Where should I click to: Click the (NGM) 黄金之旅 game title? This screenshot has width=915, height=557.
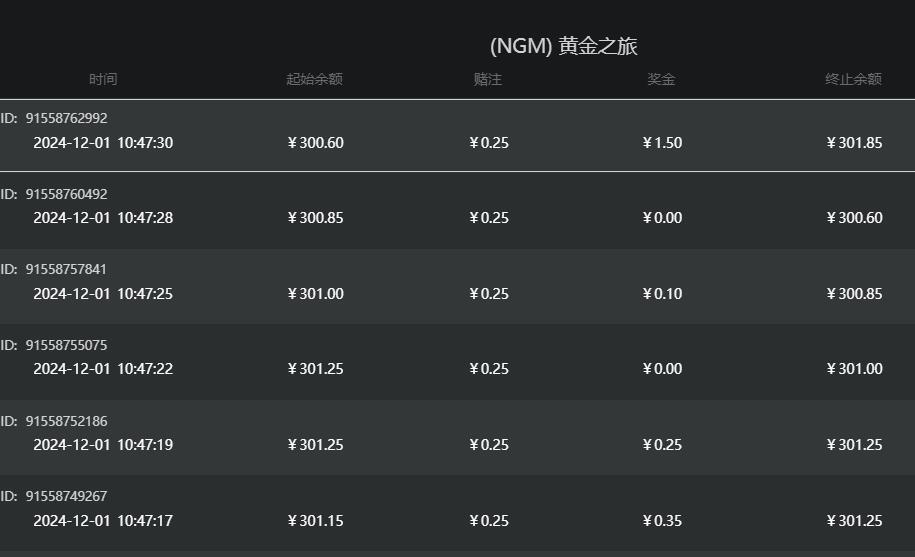pyautogui.click(x=564, y=46)
